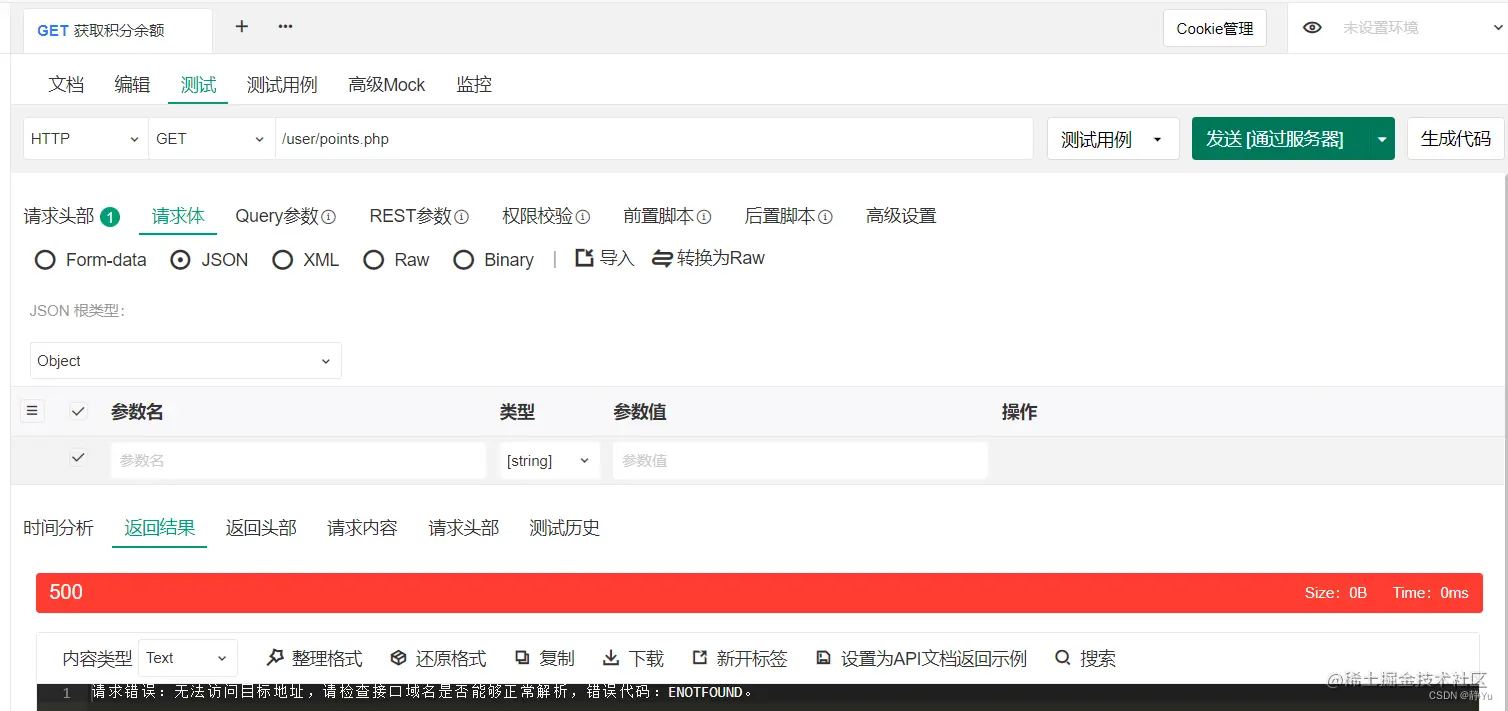Select the Form-data body type
This screenshot has height=711, width=1508.
(45, 259)
